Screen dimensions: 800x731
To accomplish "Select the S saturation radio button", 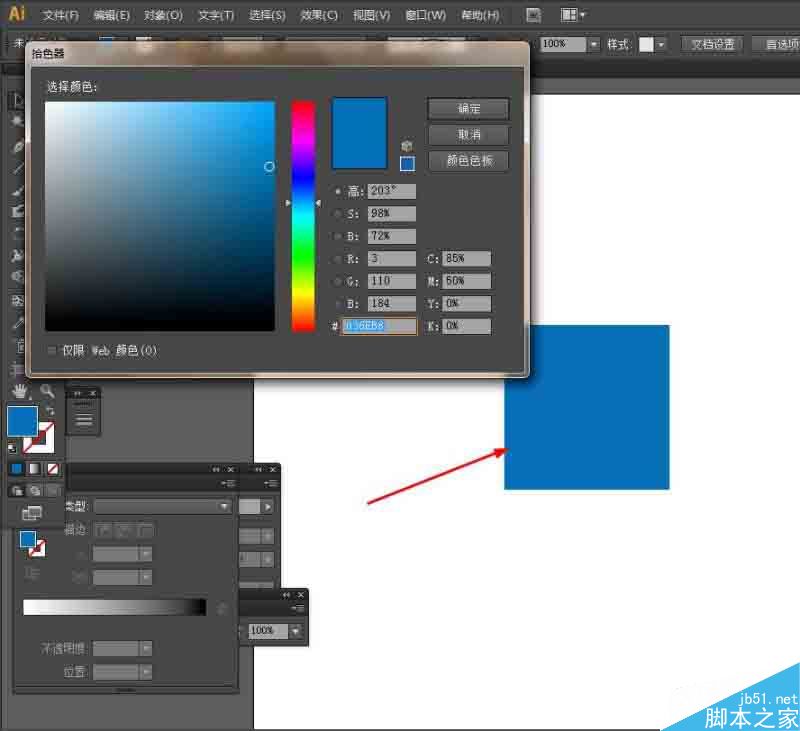I will tap(337, 214).
